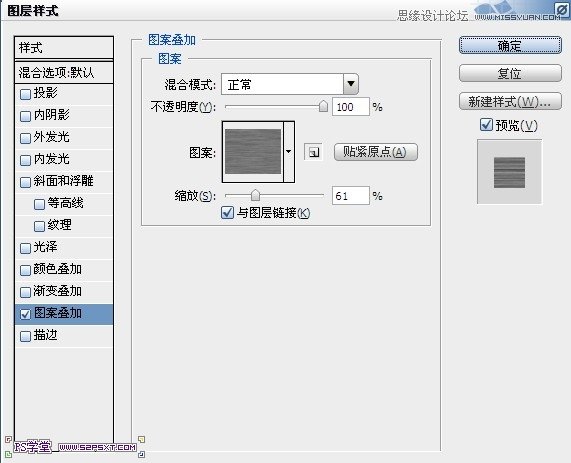The height and width of the screenshot is (463, 571).
Task: Enable the 投影 drop shadow checkbox
Action: (25, 94)
